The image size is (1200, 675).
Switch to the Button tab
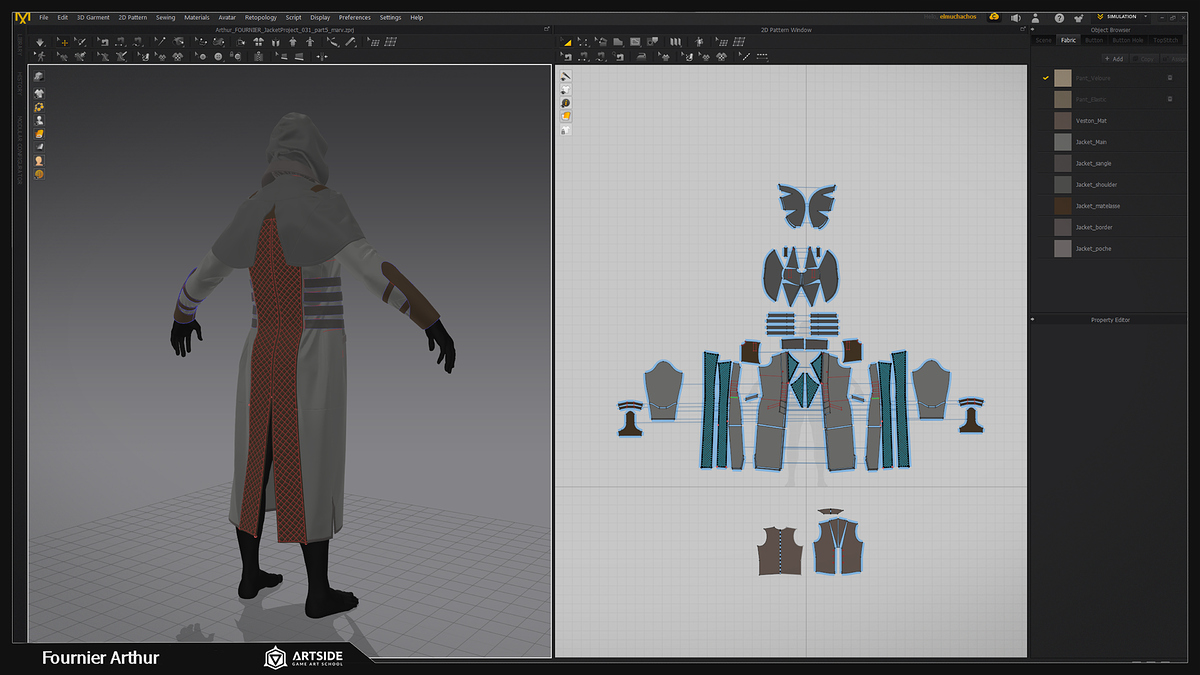pos(1094,40)
